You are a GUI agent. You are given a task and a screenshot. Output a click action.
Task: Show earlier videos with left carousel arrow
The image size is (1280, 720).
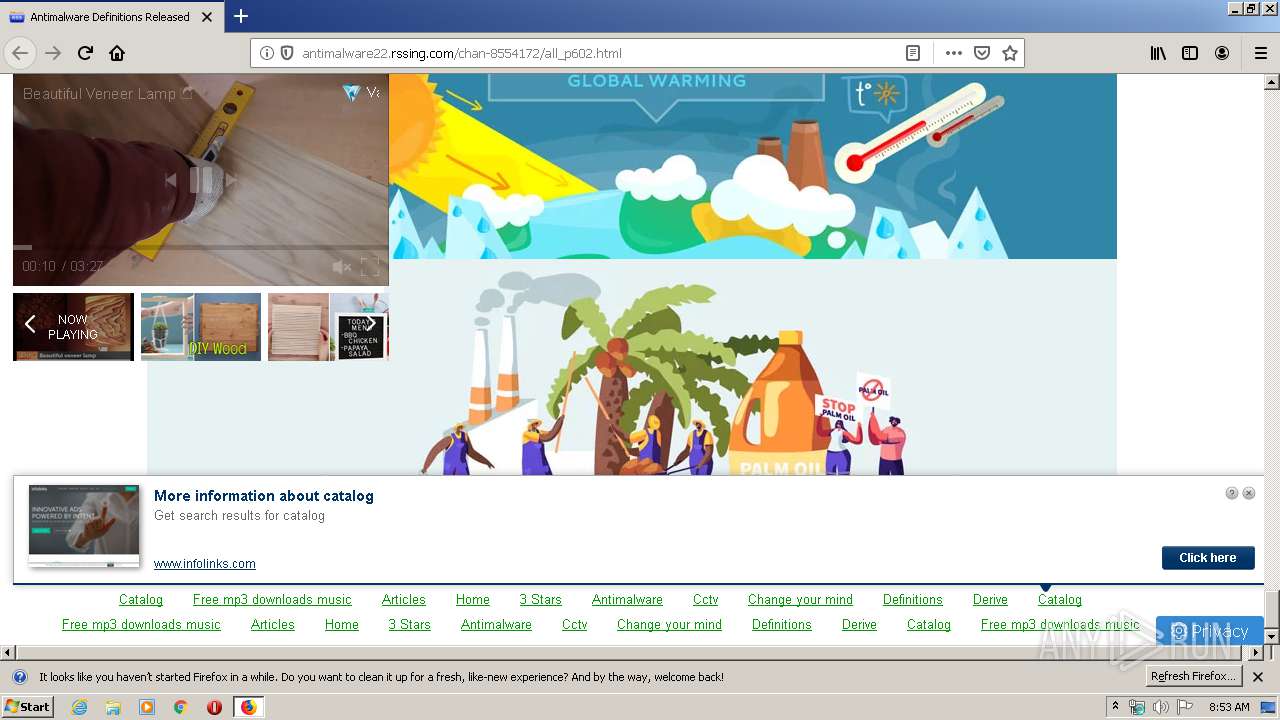(30, 323)
